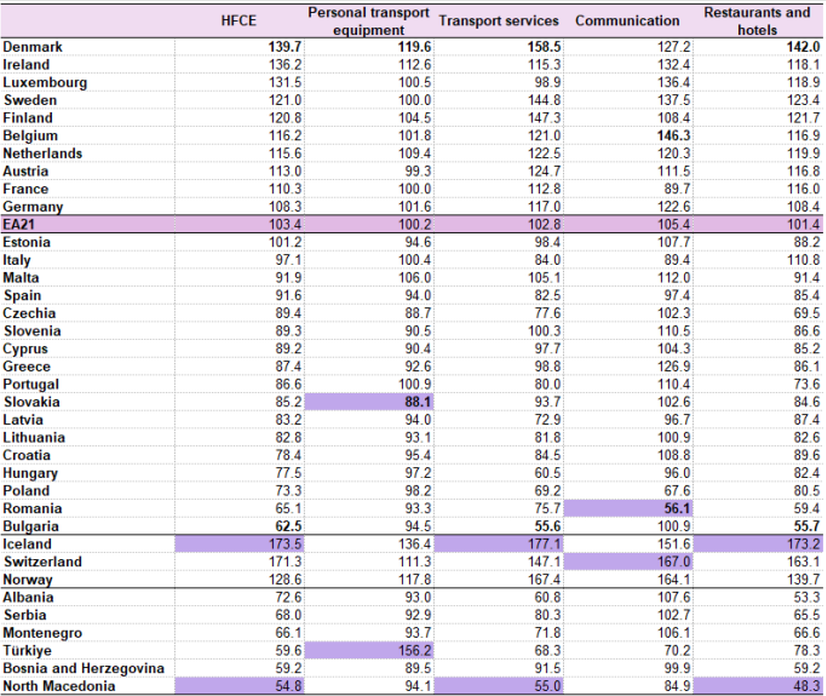This screenshot has width=826, height=696.
Task: Click the Norway row label
Action: (28, 580)
